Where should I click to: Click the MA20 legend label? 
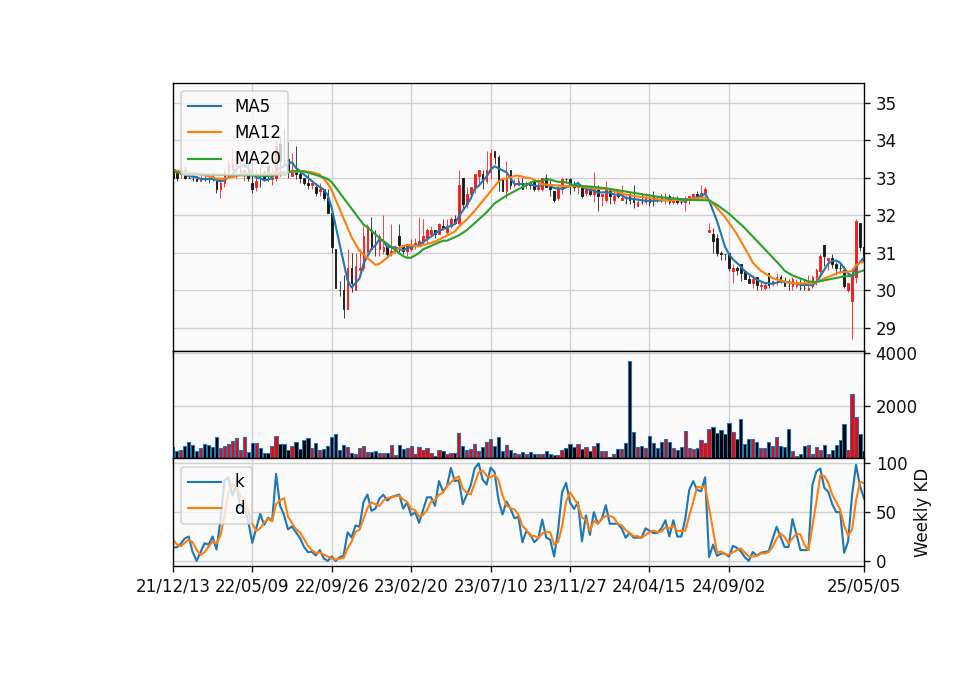[257, 158]
